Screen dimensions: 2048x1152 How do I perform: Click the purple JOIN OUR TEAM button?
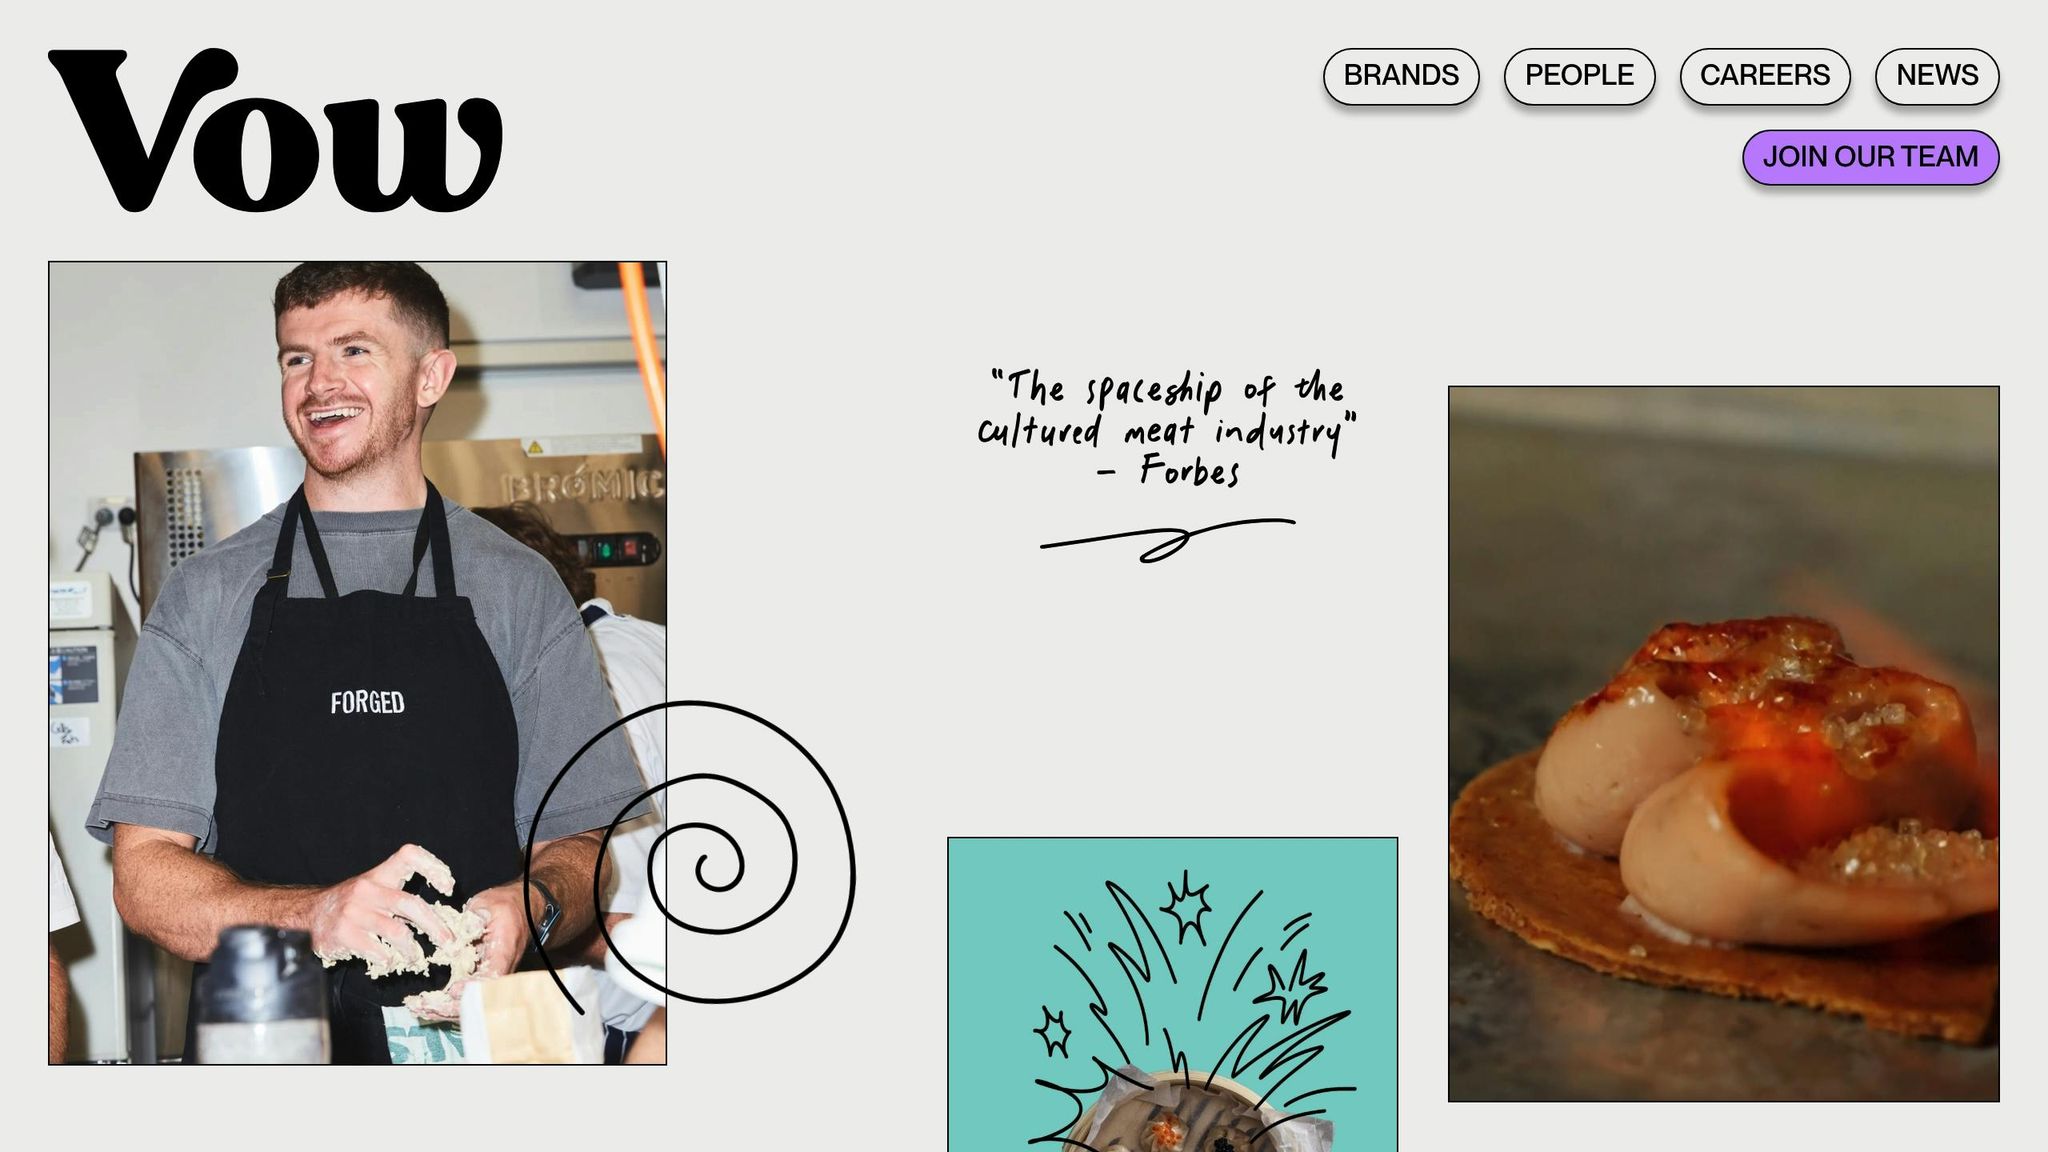pyautogui.click(x=1870, y=157)
